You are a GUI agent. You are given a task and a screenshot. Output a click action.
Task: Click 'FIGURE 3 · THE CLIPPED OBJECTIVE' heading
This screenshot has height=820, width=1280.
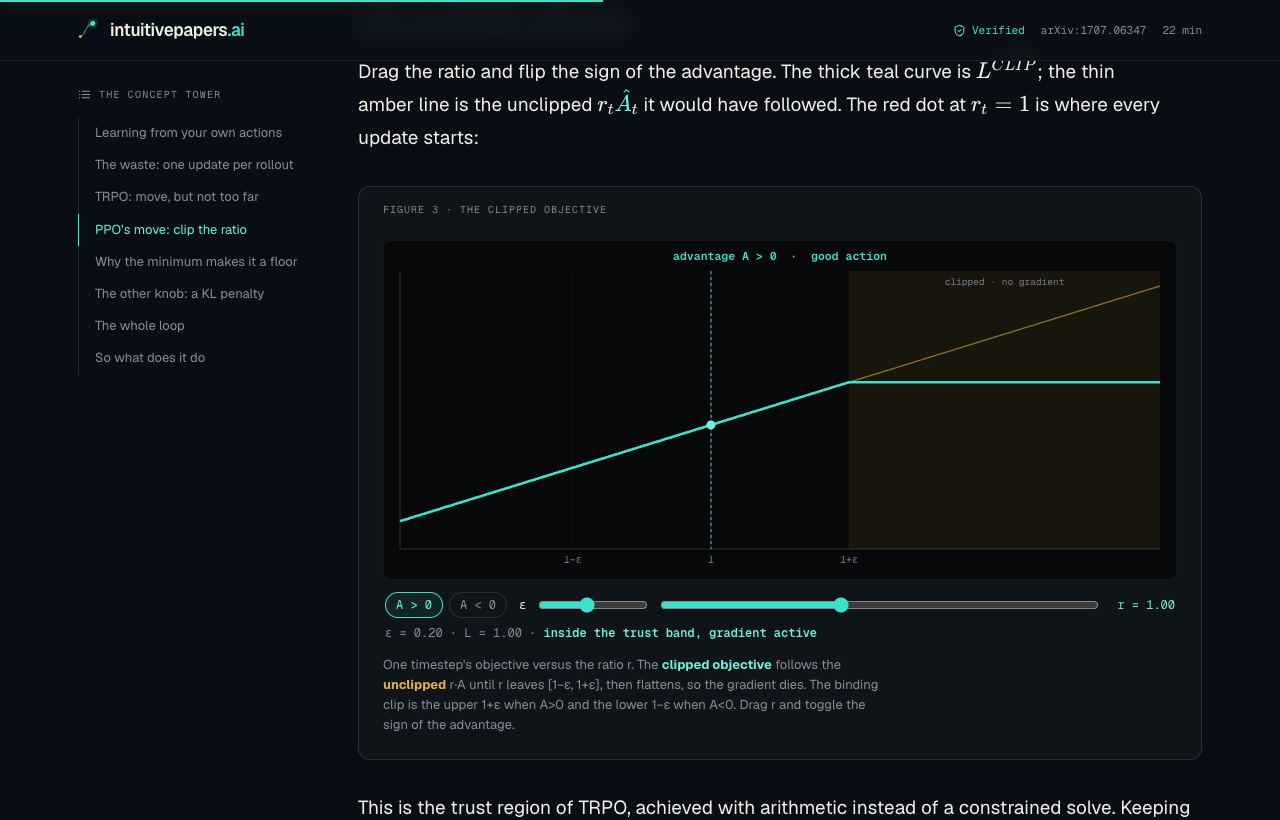click(x=495, y=210)
